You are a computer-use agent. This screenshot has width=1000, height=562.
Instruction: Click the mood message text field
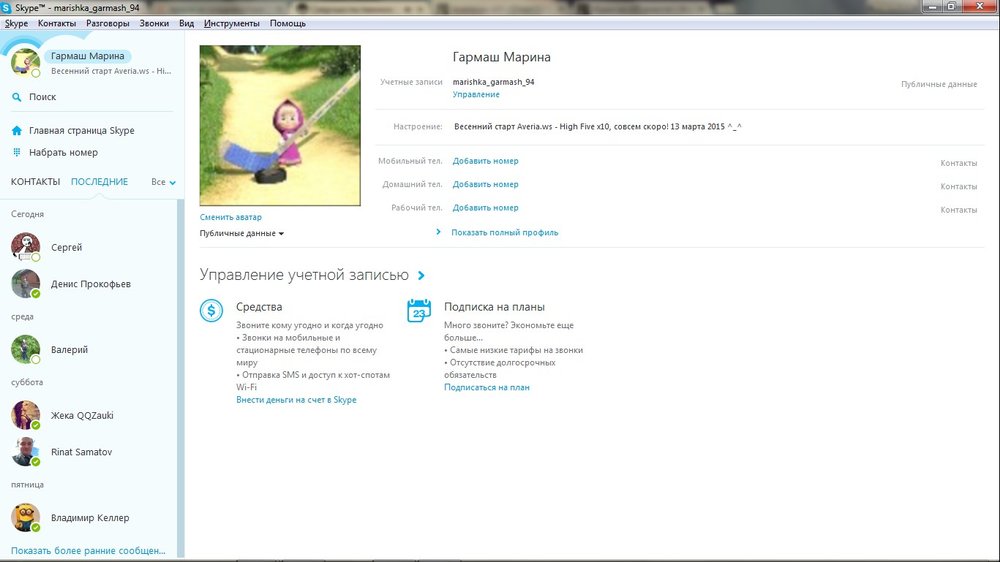pos(598,126)
